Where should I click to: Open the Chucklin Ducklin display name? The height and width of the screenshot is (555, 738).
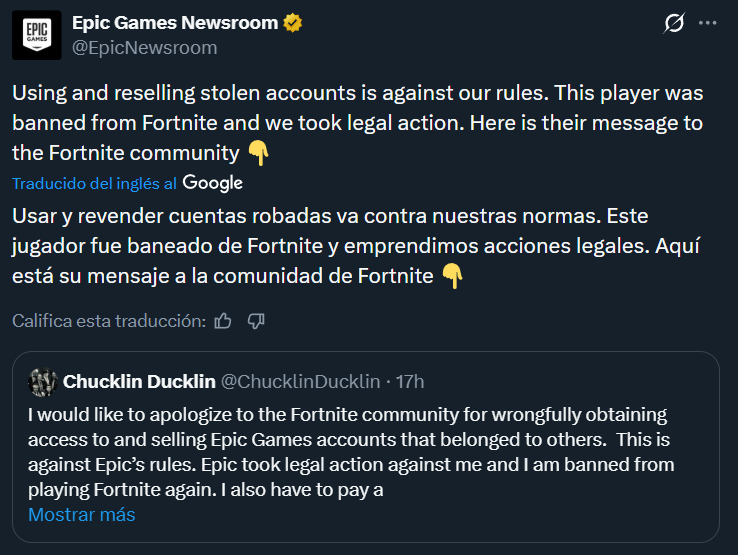(x=138, y=381)
